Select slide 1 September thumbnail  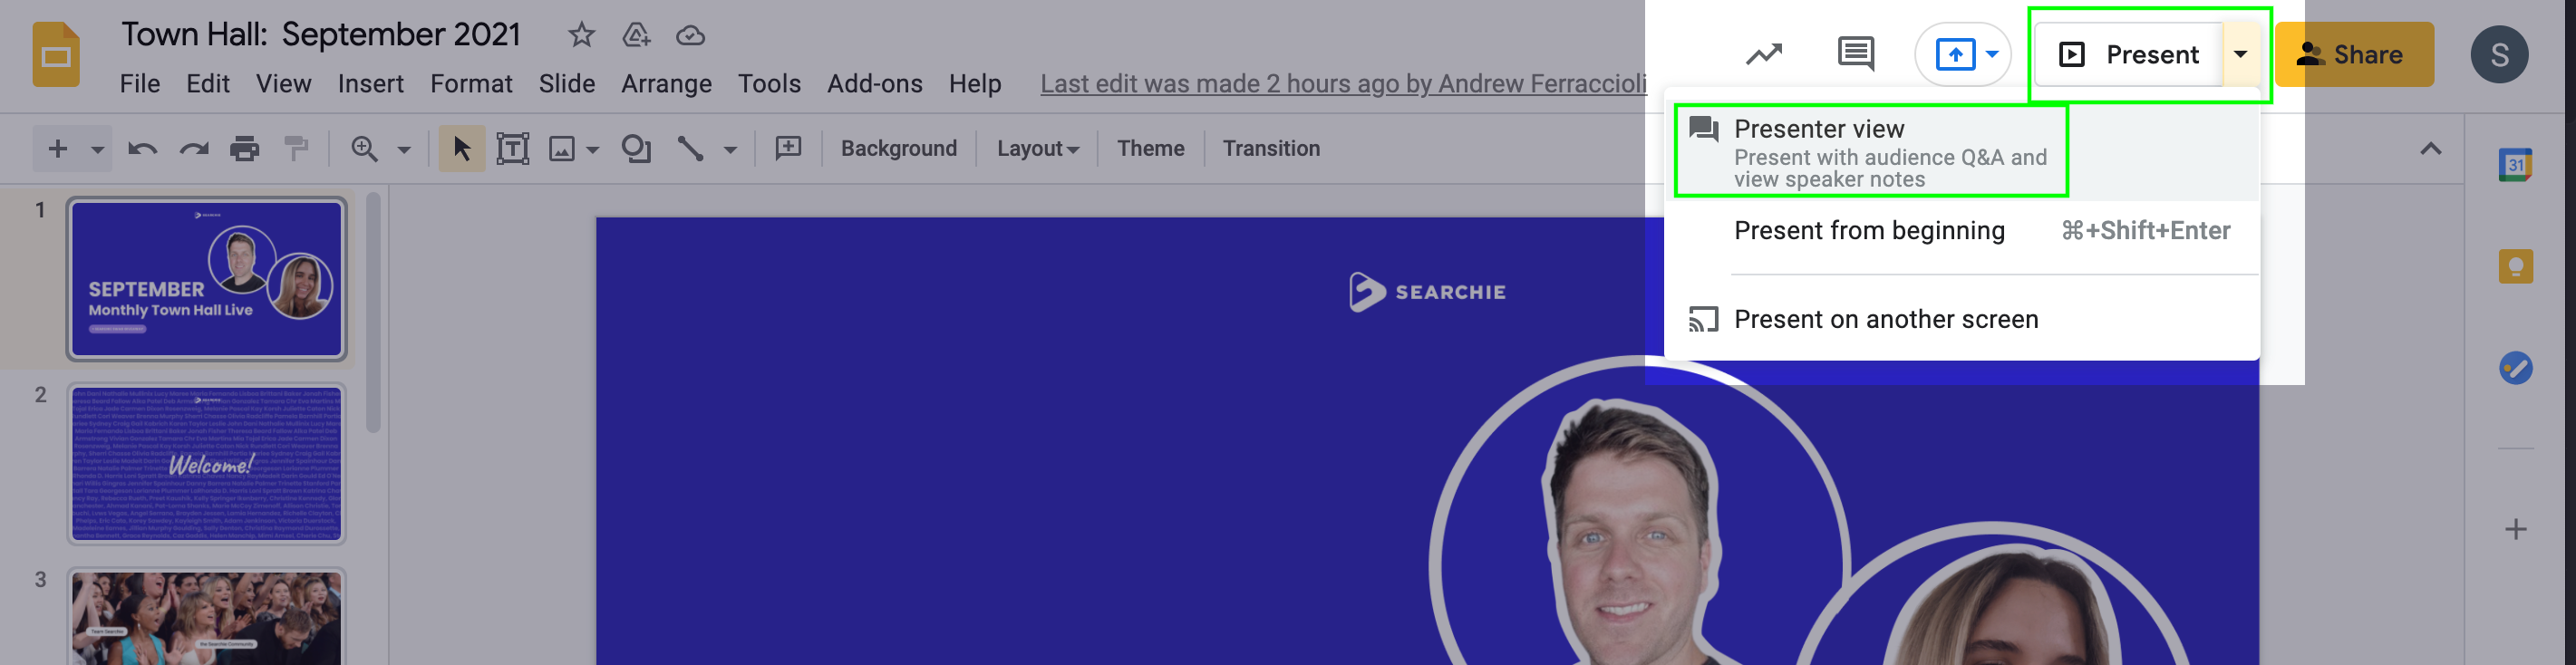pyautogui.click(x=206, y=279)
